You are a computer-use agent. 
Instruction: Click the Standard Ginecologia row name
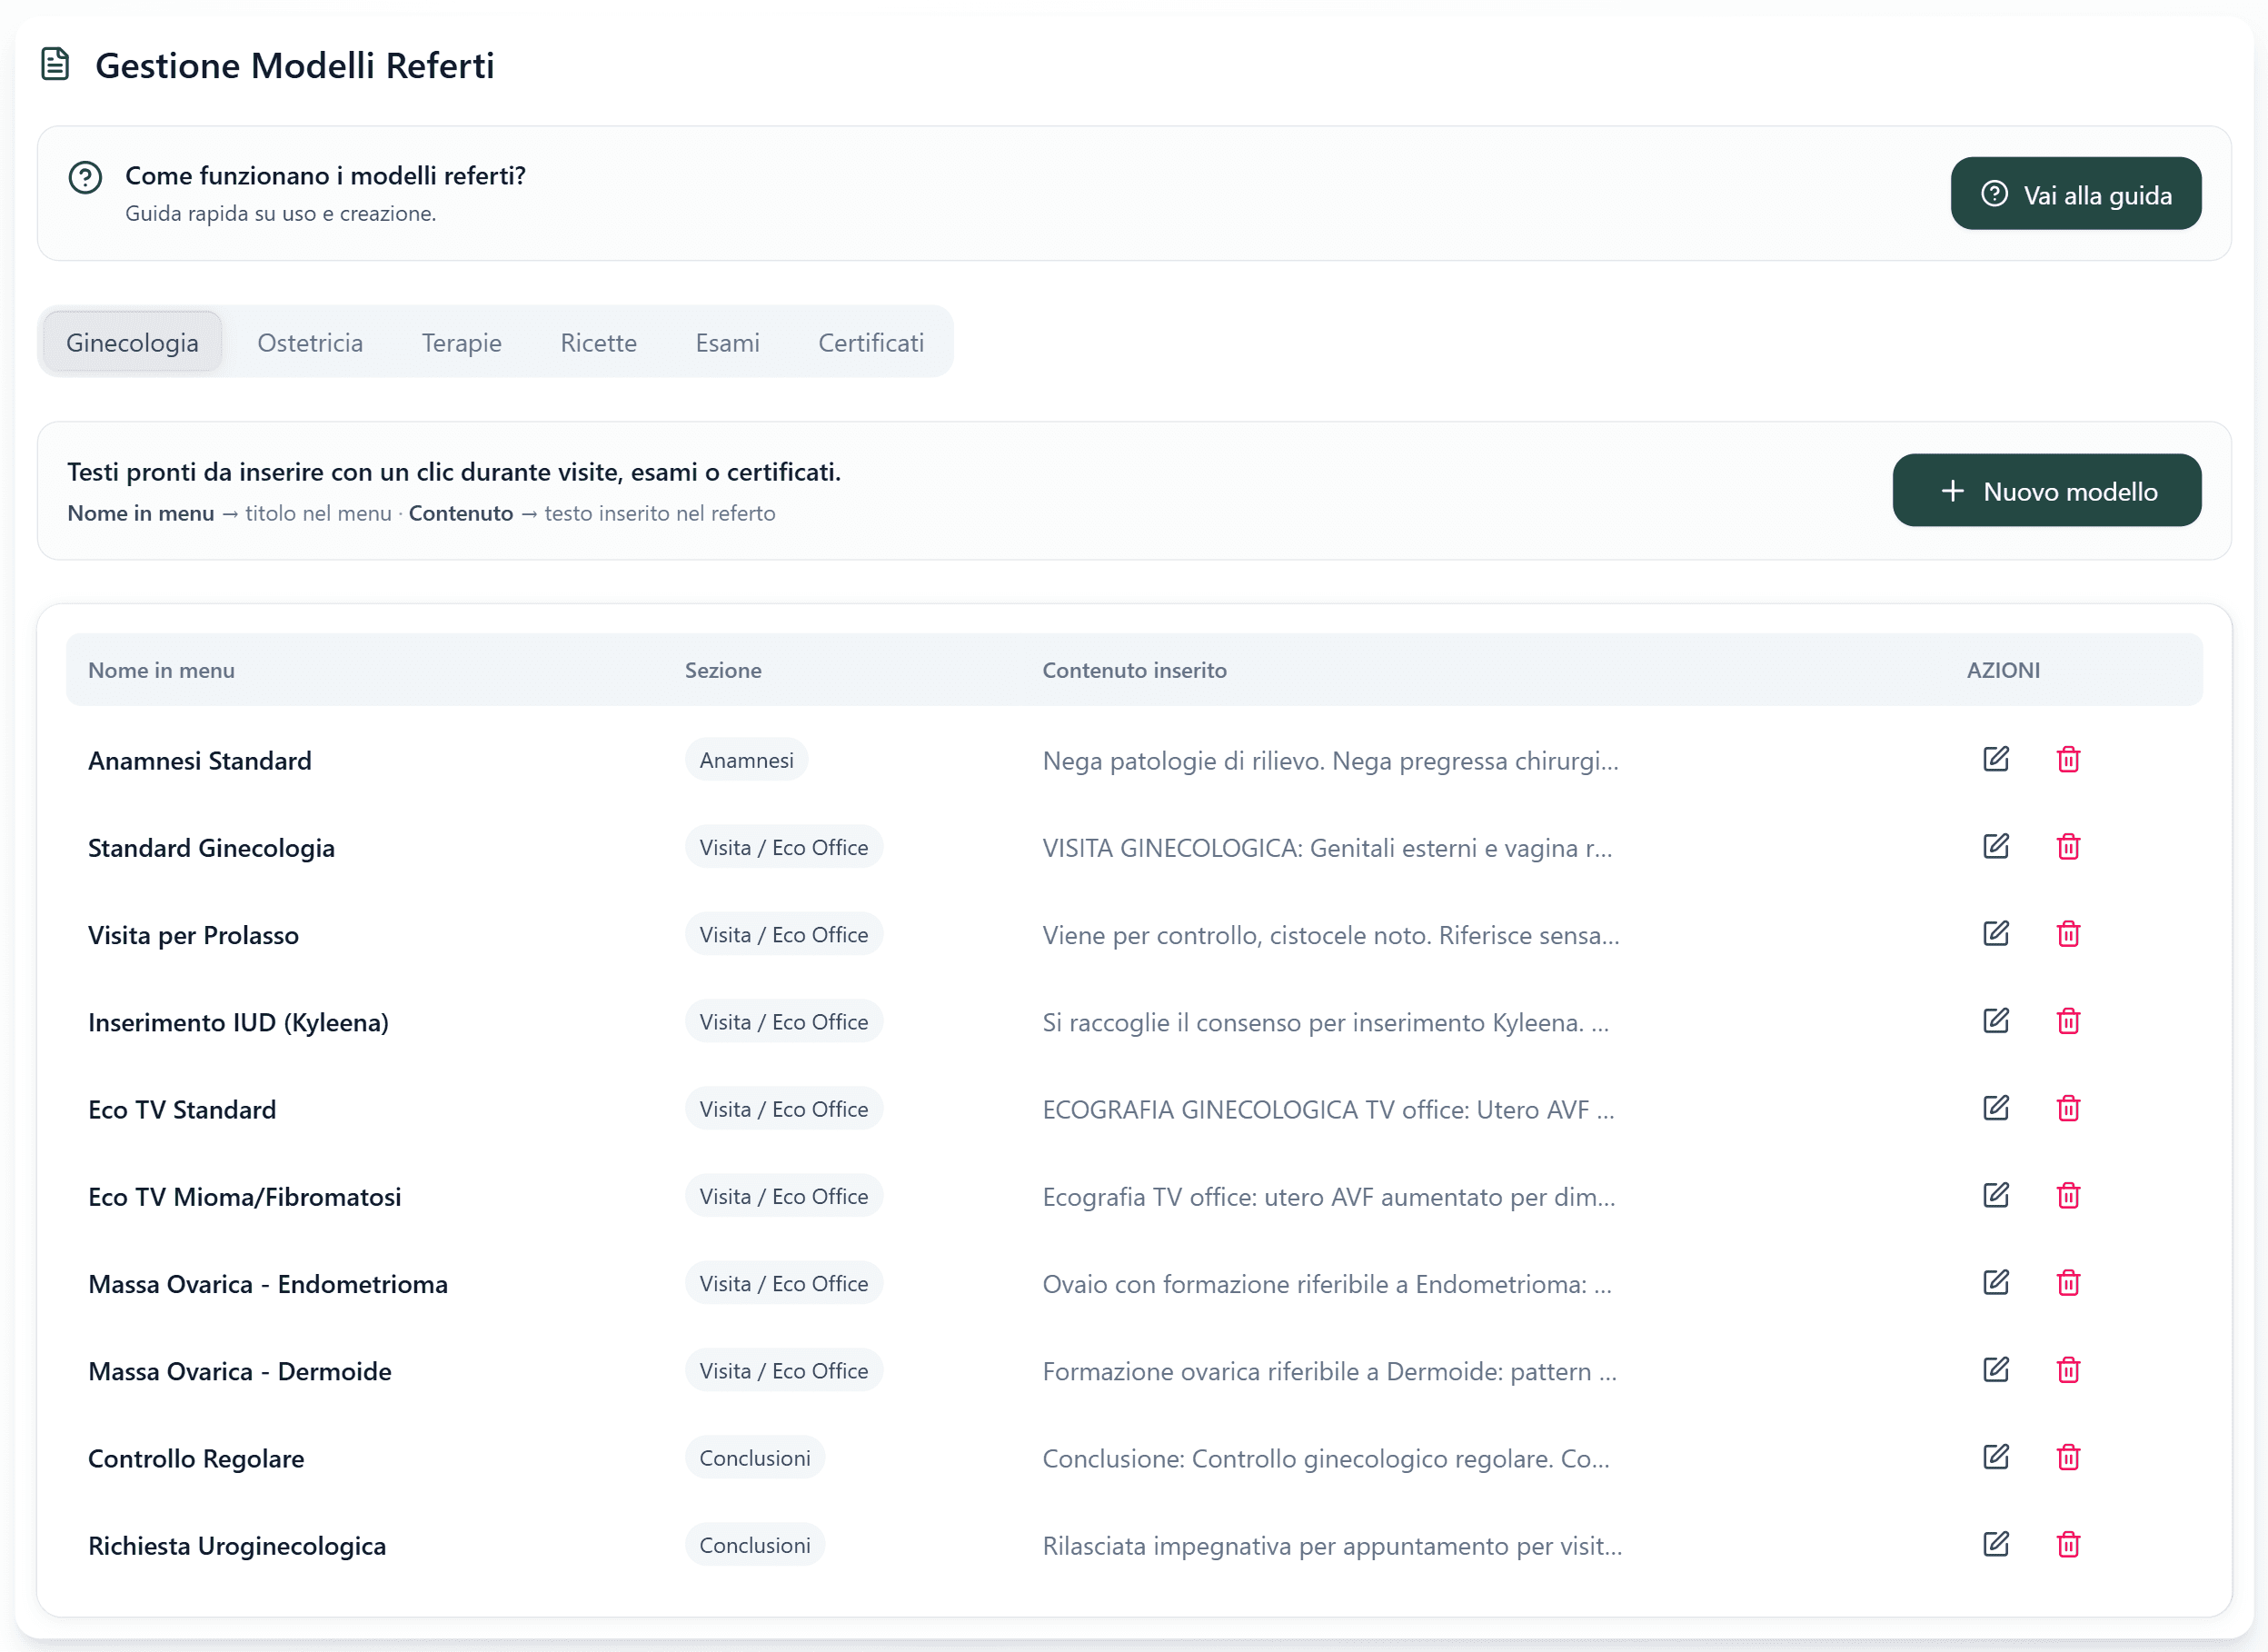(211, 848)
